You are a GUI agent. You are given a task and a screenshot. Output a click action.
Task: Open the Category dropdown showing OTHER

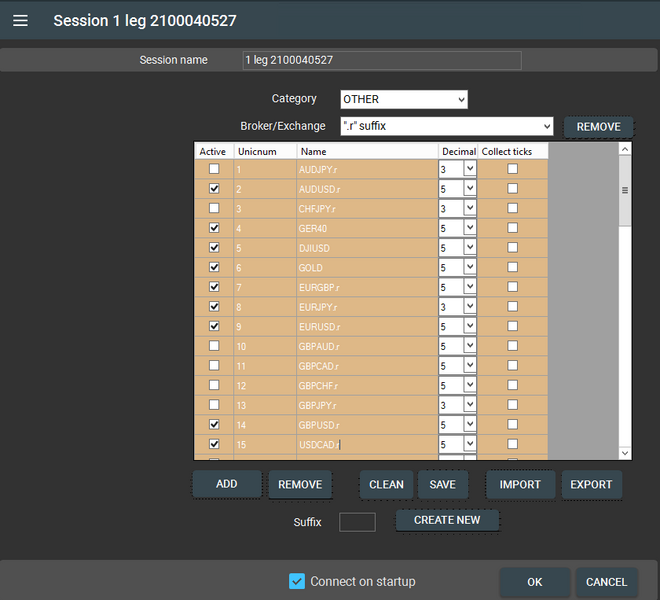click(x=403, y=99)
